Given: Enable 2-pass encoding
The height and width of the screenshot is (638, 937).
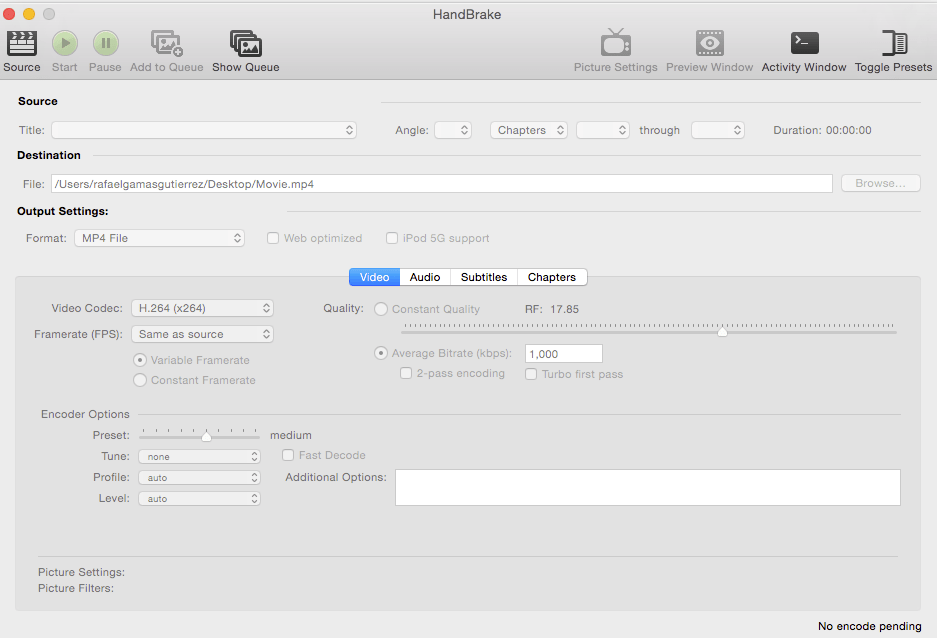Looking at the screenshot, I should pos(406,372).
